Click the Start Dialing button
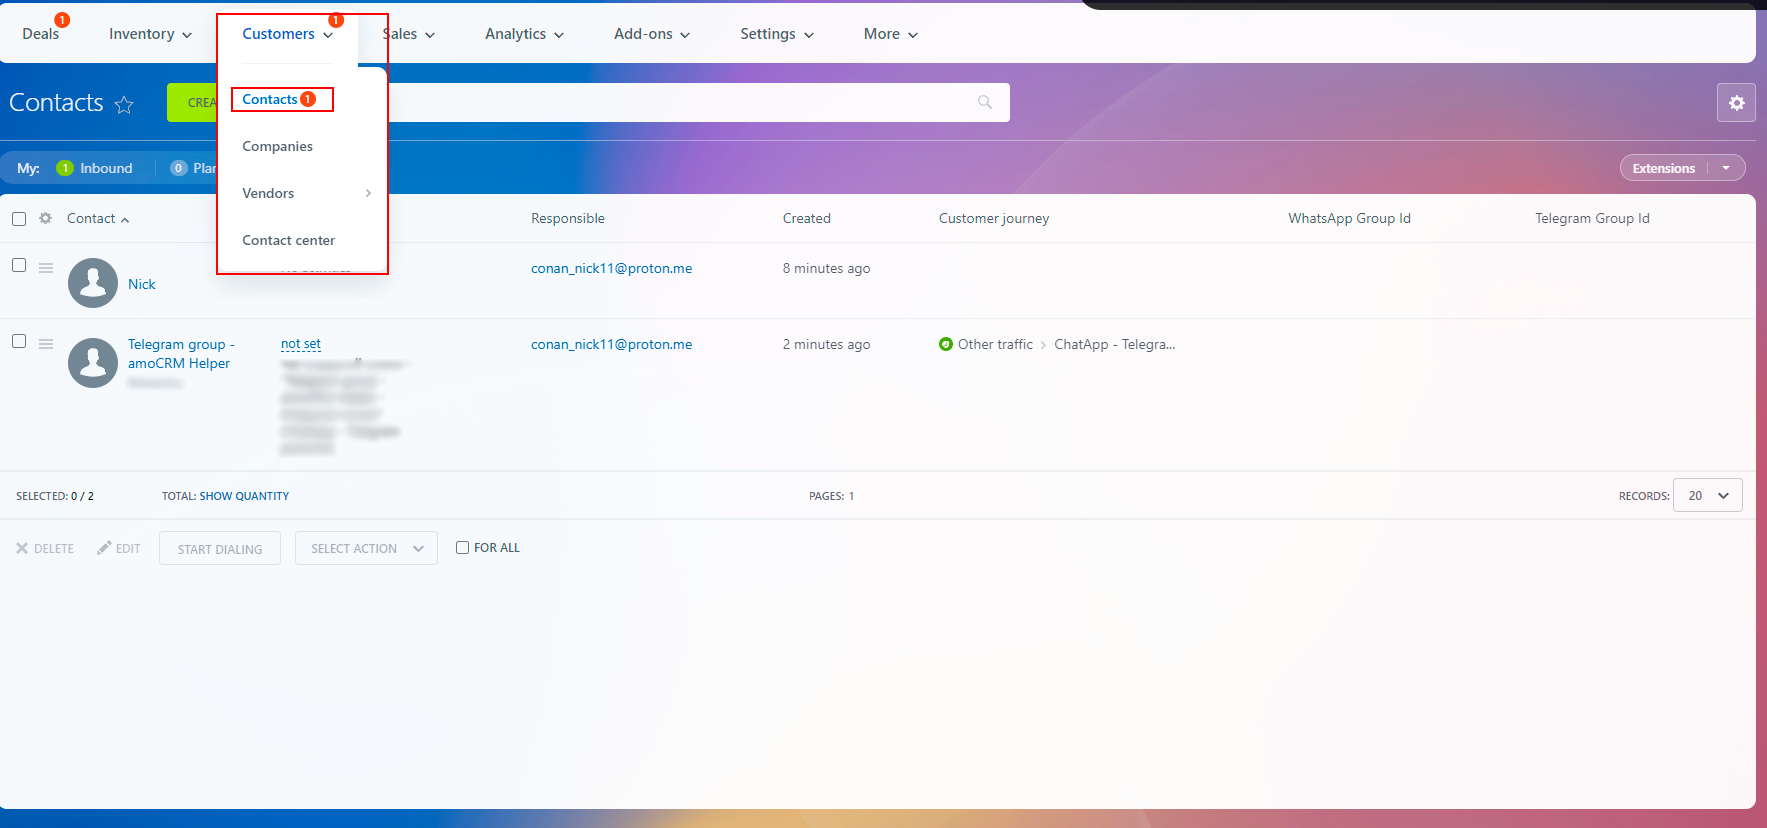This screenshot has width=1767, height=828. (x=220, y=548)
